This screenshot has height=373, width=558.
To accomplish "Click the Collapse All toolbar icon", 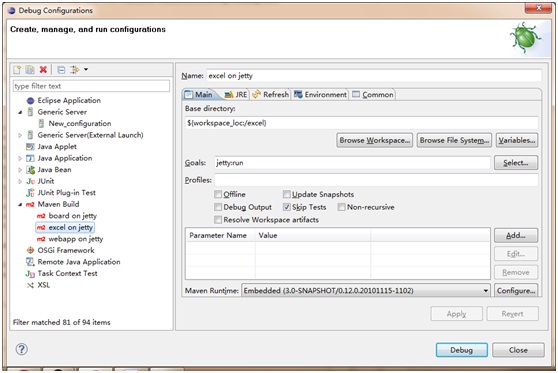I will [61, 69].
